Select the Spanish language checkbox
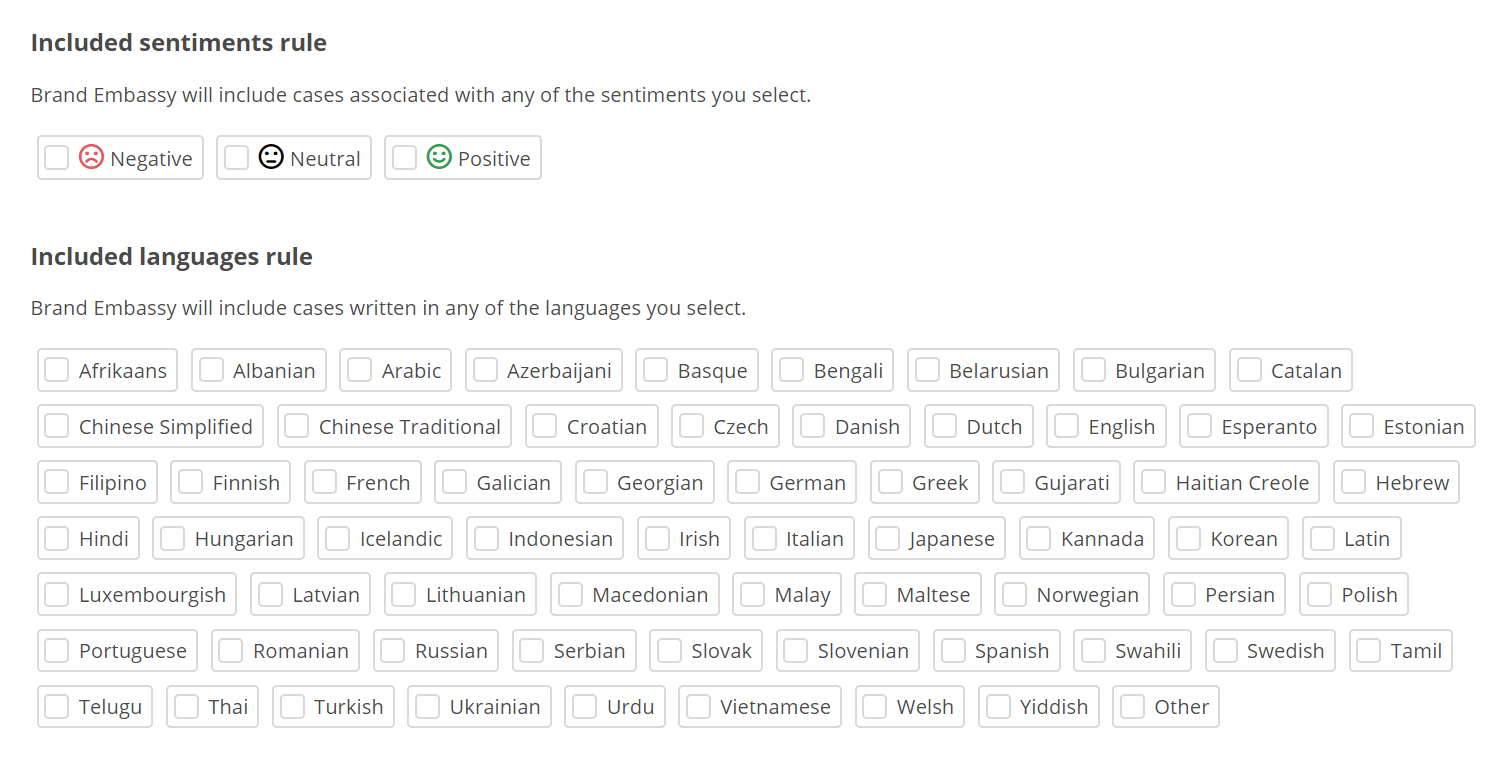Viewport: 1499px width, 758px height. [x=953, y=650]
